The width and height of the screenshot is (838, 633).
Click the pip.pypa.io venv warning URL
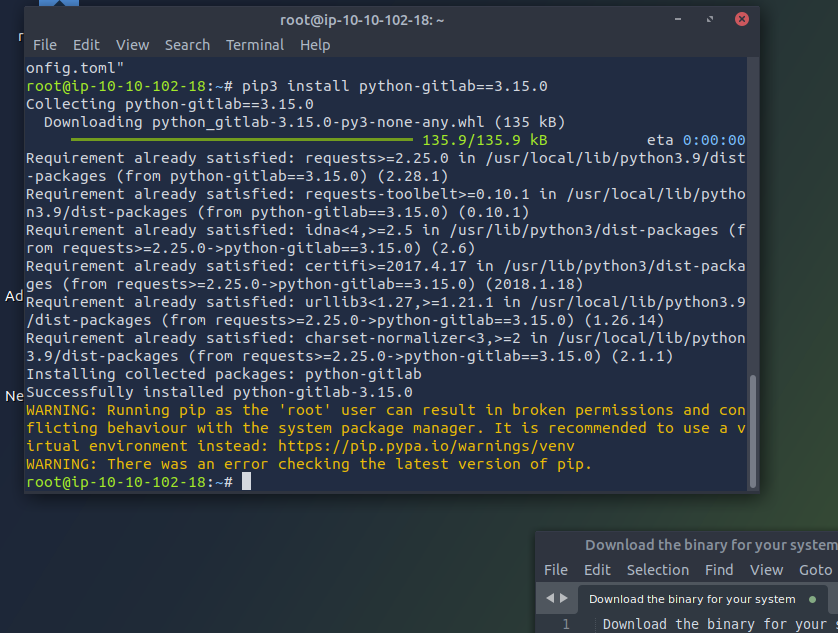point(426,446)
